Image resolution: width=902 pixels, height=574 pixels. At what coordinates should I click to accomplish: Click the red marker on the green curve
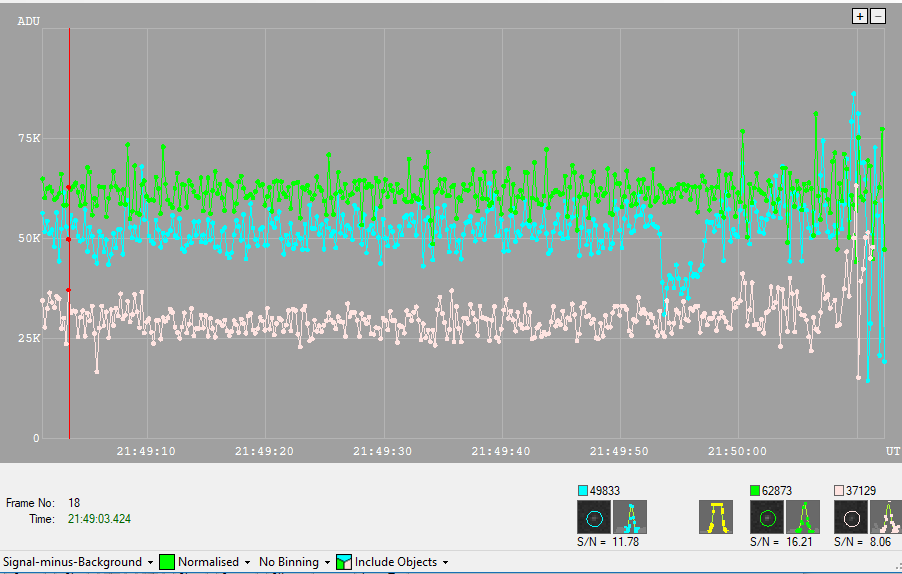click(69, 187)
